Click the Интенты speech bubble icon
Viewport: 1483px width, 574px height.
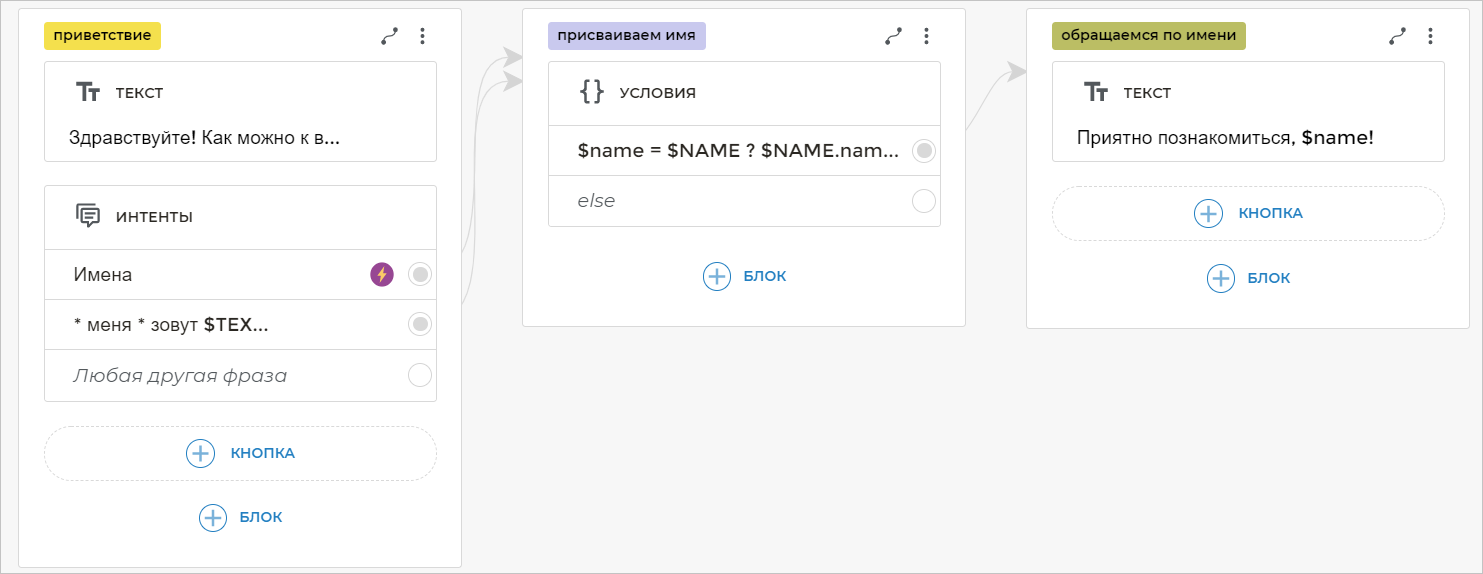[x=88, y=216]
